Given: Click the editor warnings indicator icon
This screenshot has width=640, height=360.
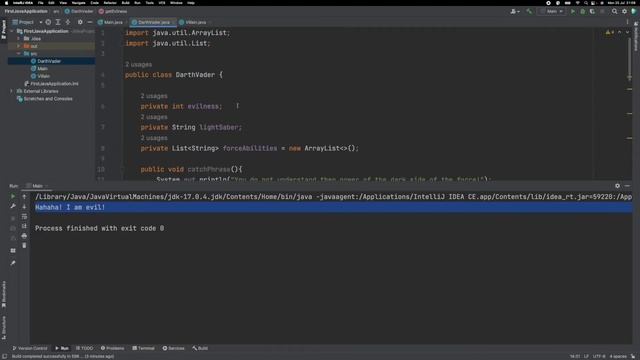Looking at the screenshot, I should (609, 32).
